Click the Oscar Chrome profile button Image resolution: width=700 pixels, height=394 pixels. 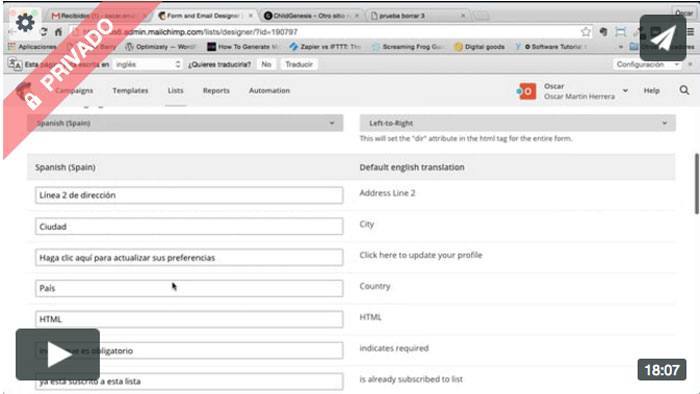pyautogui.click(x=683, y=13)
